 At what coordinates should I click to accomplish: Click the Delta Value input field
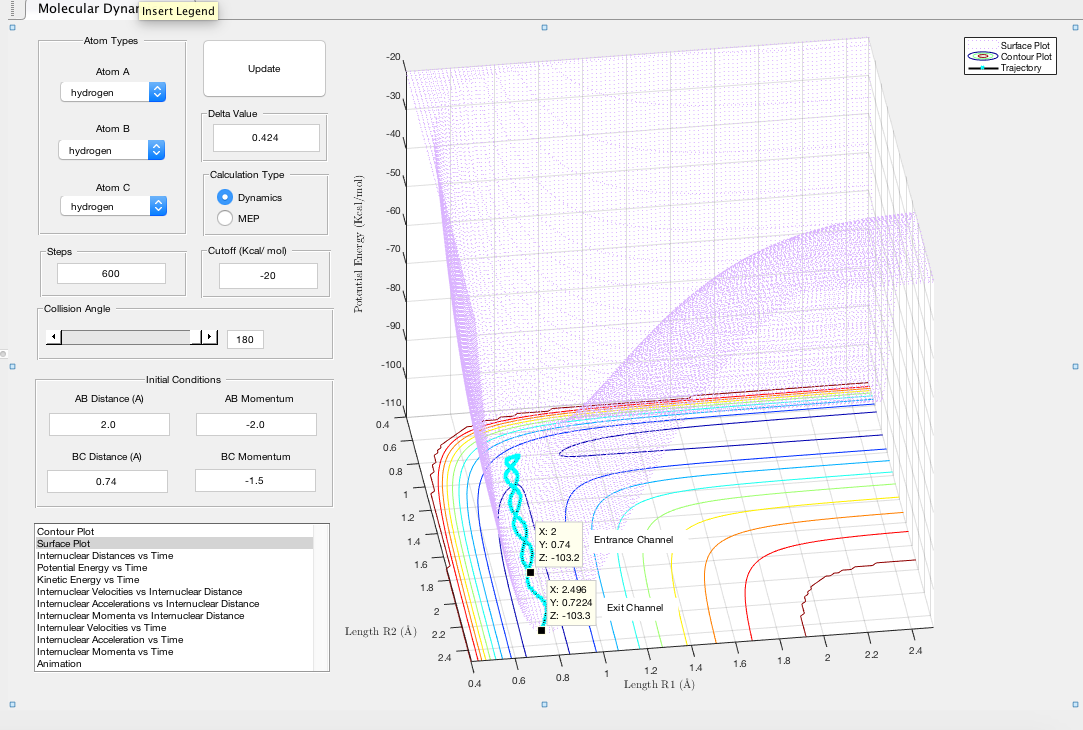tap(265, 138)
